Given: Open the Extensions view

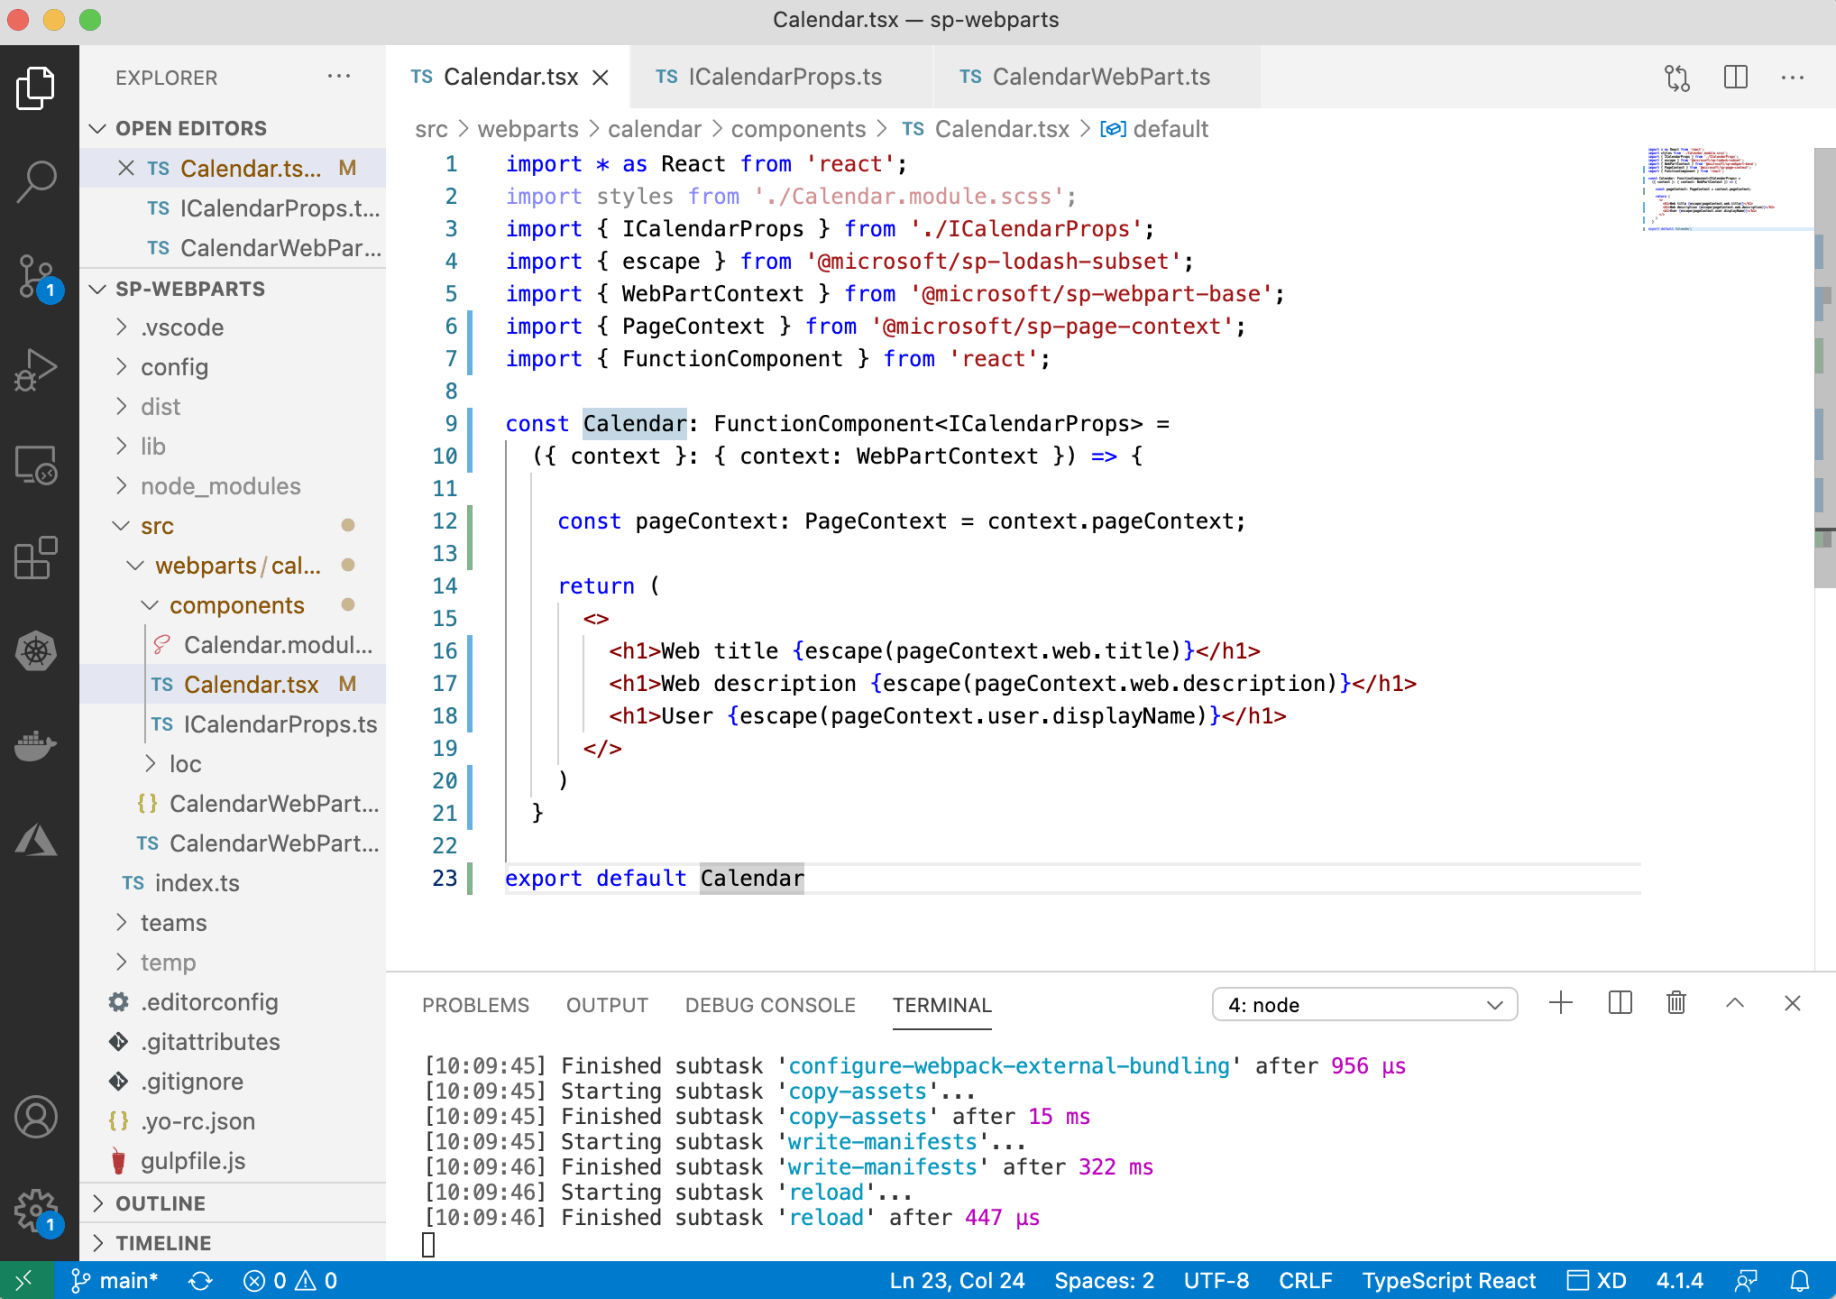Looking at the screenshot, I should pyautogui.click(x=37, y=558).
